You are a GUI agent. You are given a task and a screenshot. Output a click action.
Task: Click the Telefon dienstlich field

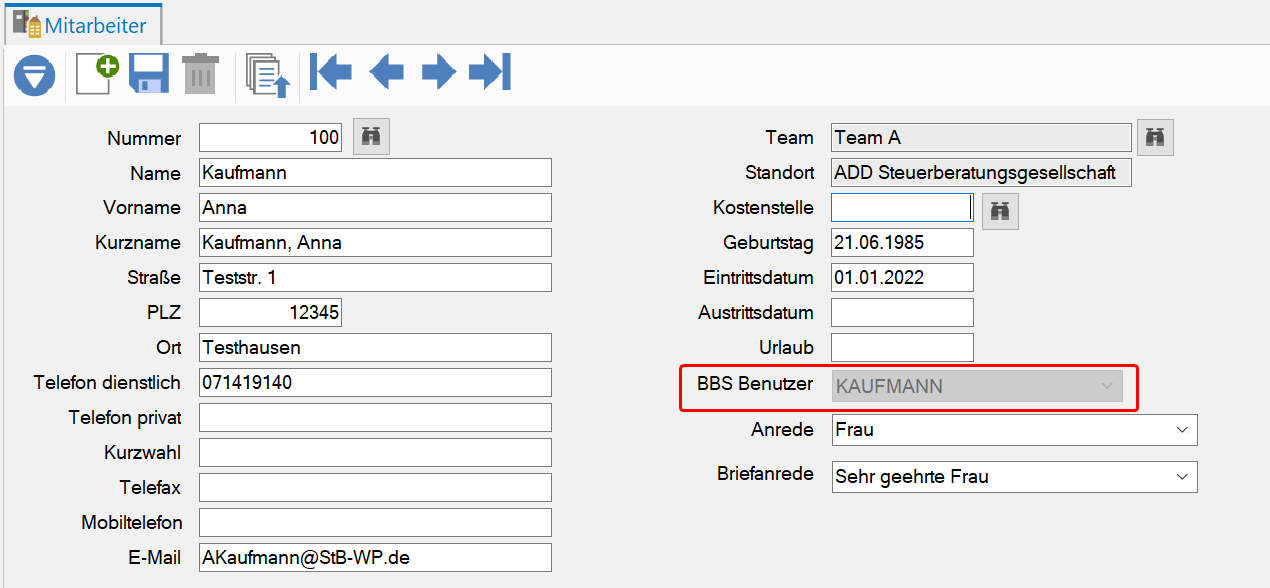375,383
